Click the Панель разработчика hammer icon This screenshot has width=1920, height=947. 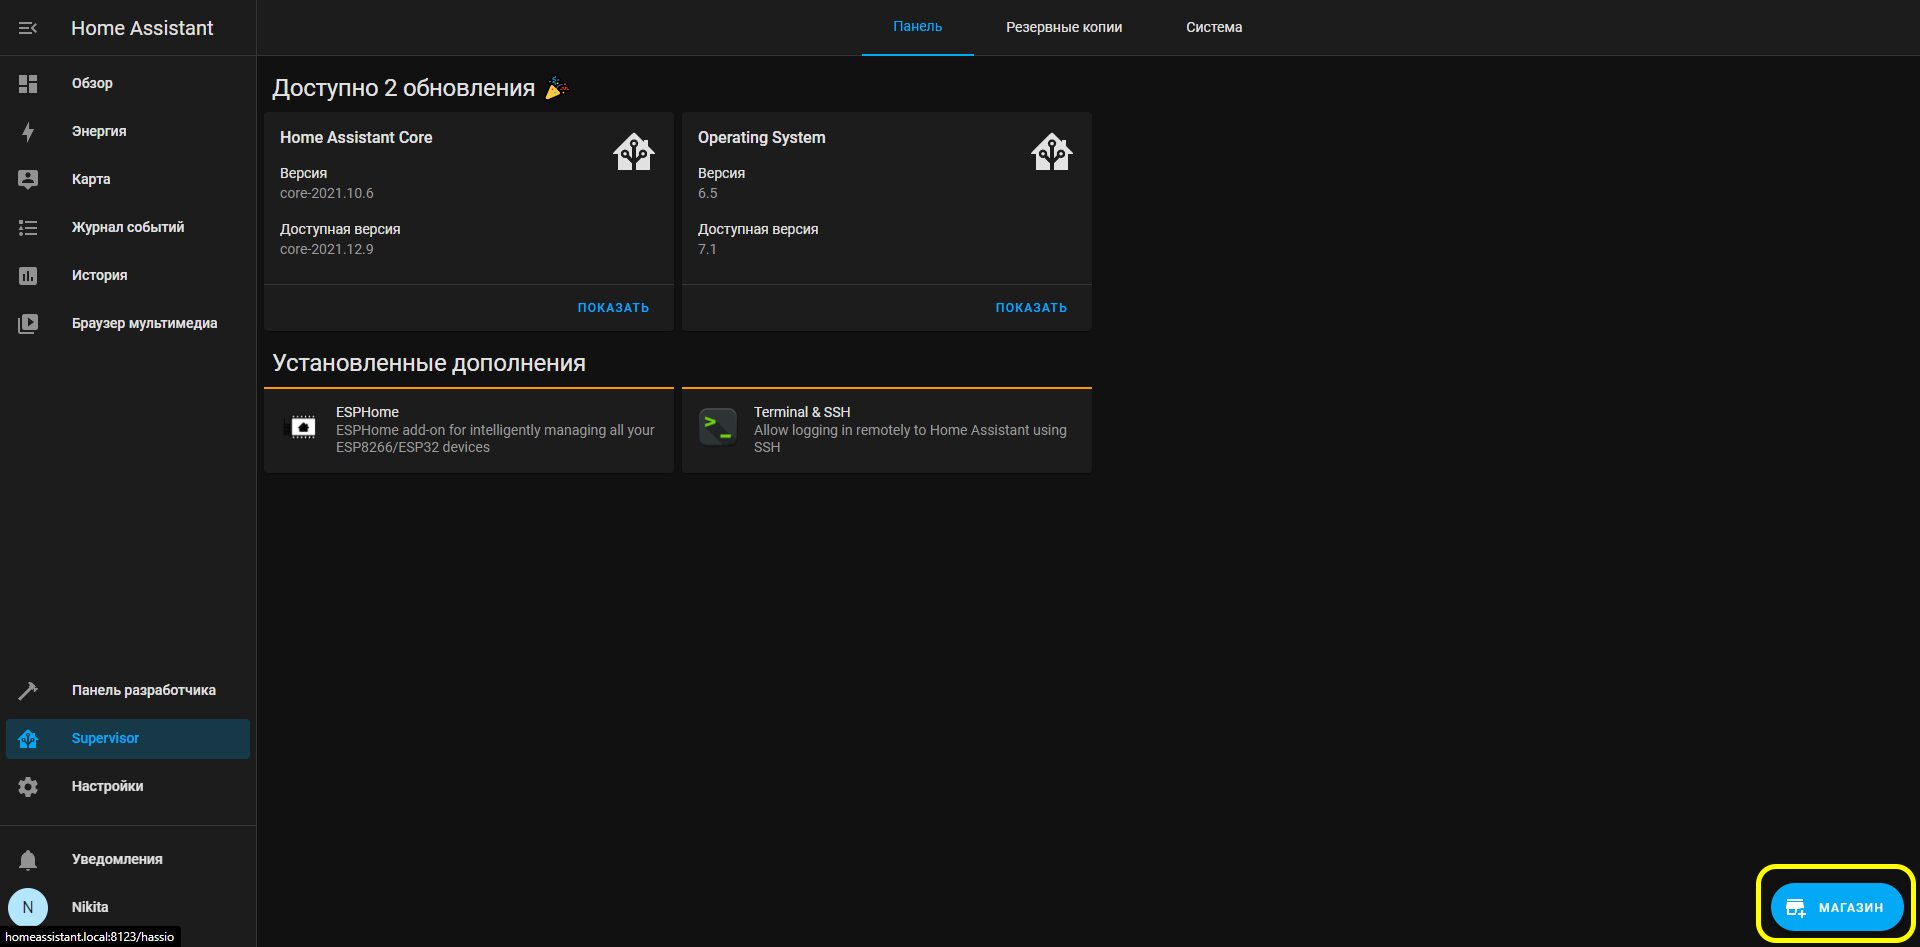pos(28,691)
